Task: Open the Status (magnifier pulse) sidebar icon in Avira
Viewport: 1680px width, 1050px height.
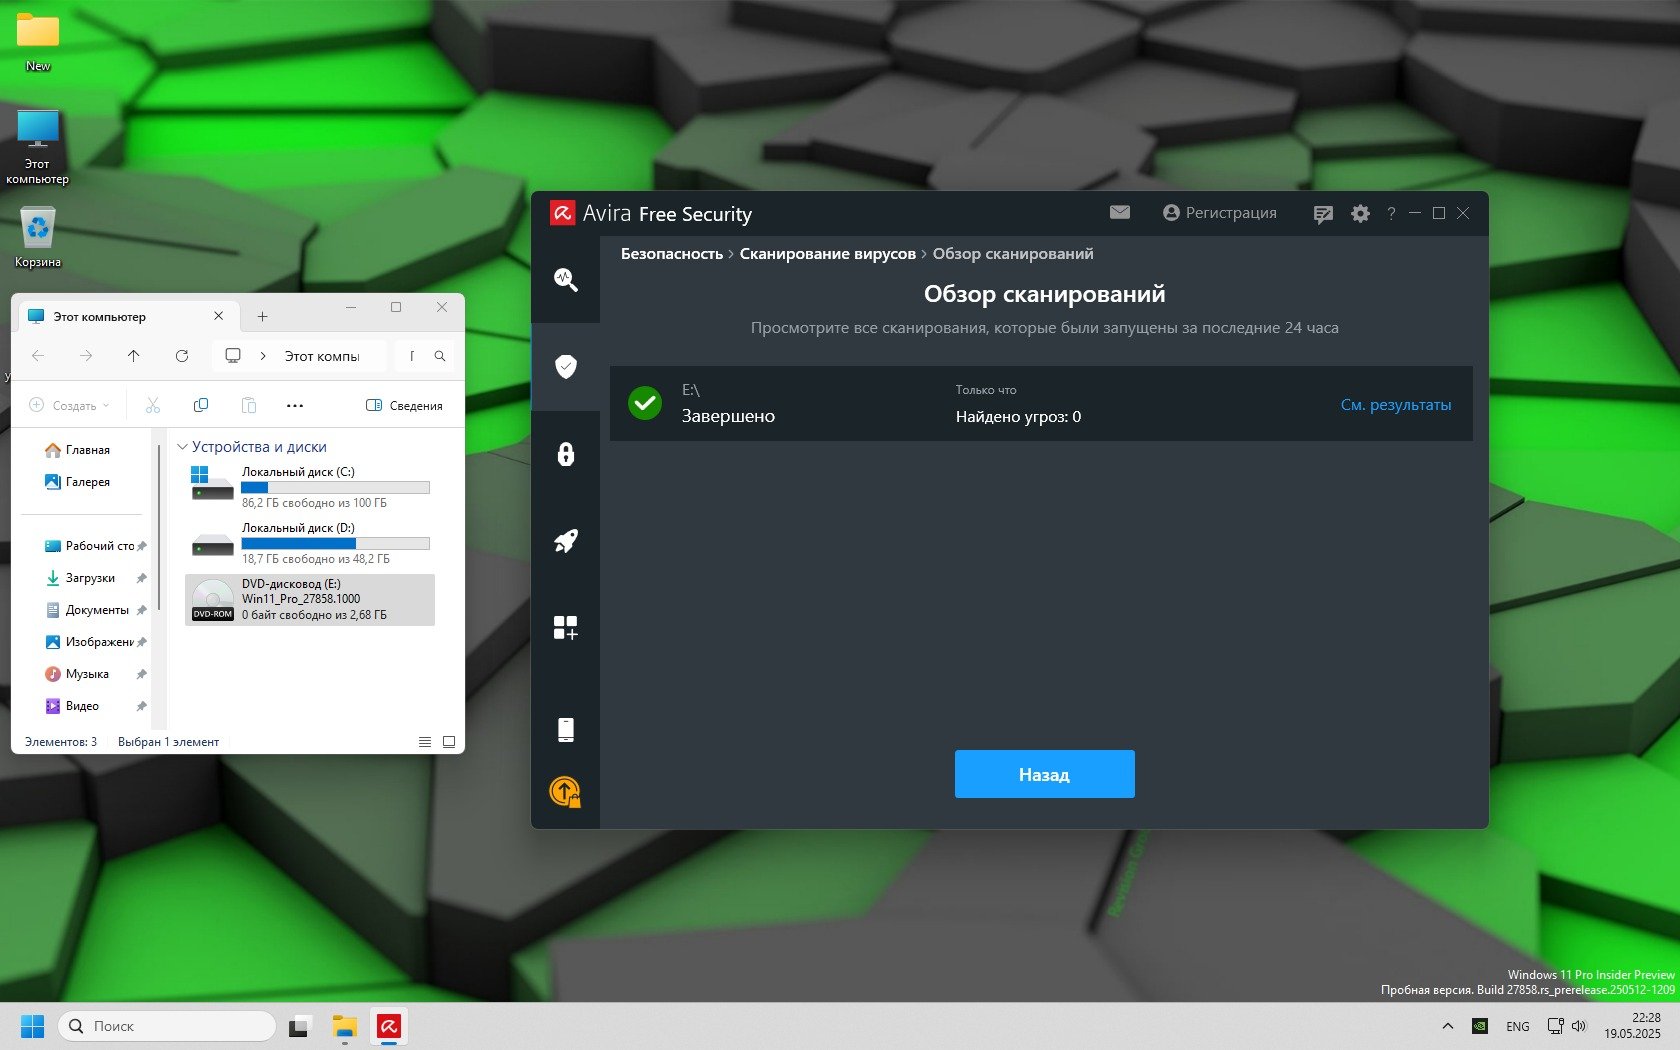Action: pos(566,280)
